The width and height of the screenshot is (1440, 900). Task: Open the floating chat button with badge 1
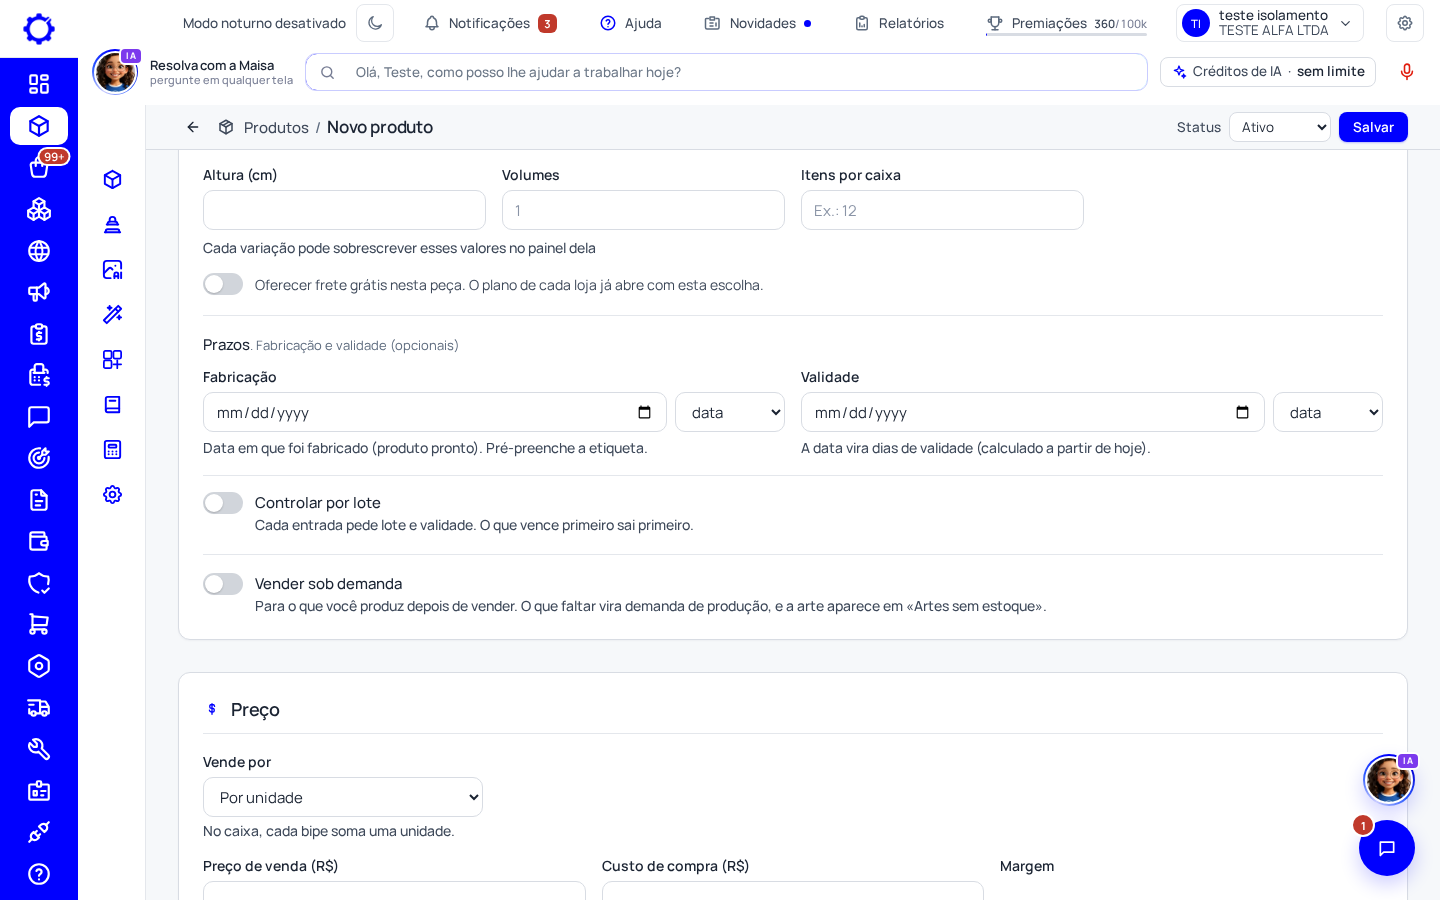pyautogui.click(x=1387, y=848)
